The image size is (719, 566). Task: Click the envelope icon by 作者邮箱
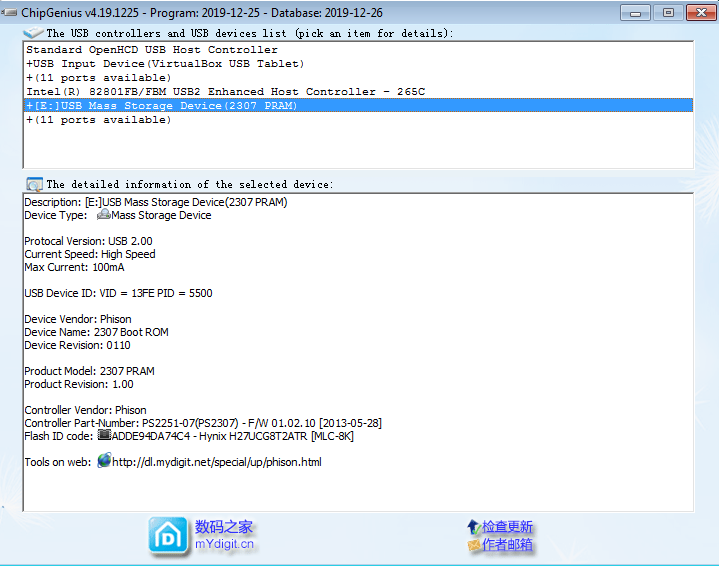474,545
